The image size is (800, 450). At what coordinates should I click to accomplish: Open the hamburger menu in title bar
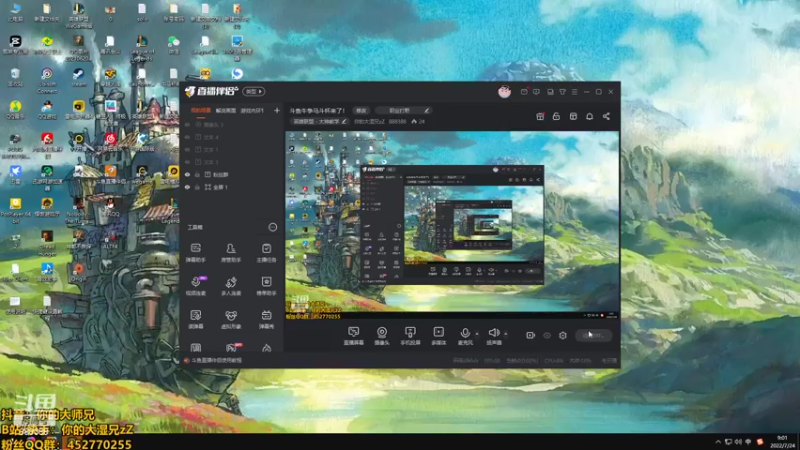pyautogui.click(x=574, y=92)
